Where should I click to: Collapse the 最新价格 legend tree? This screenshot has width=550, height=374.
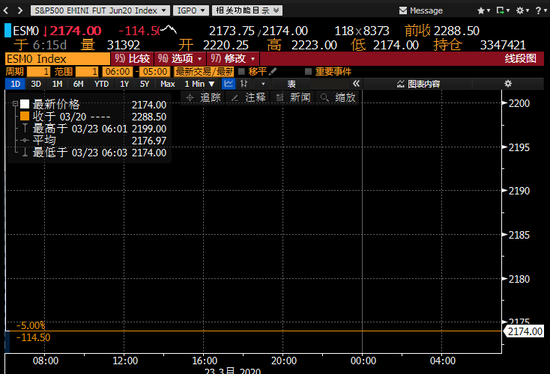pyautogui.click(x=15, y=104)
